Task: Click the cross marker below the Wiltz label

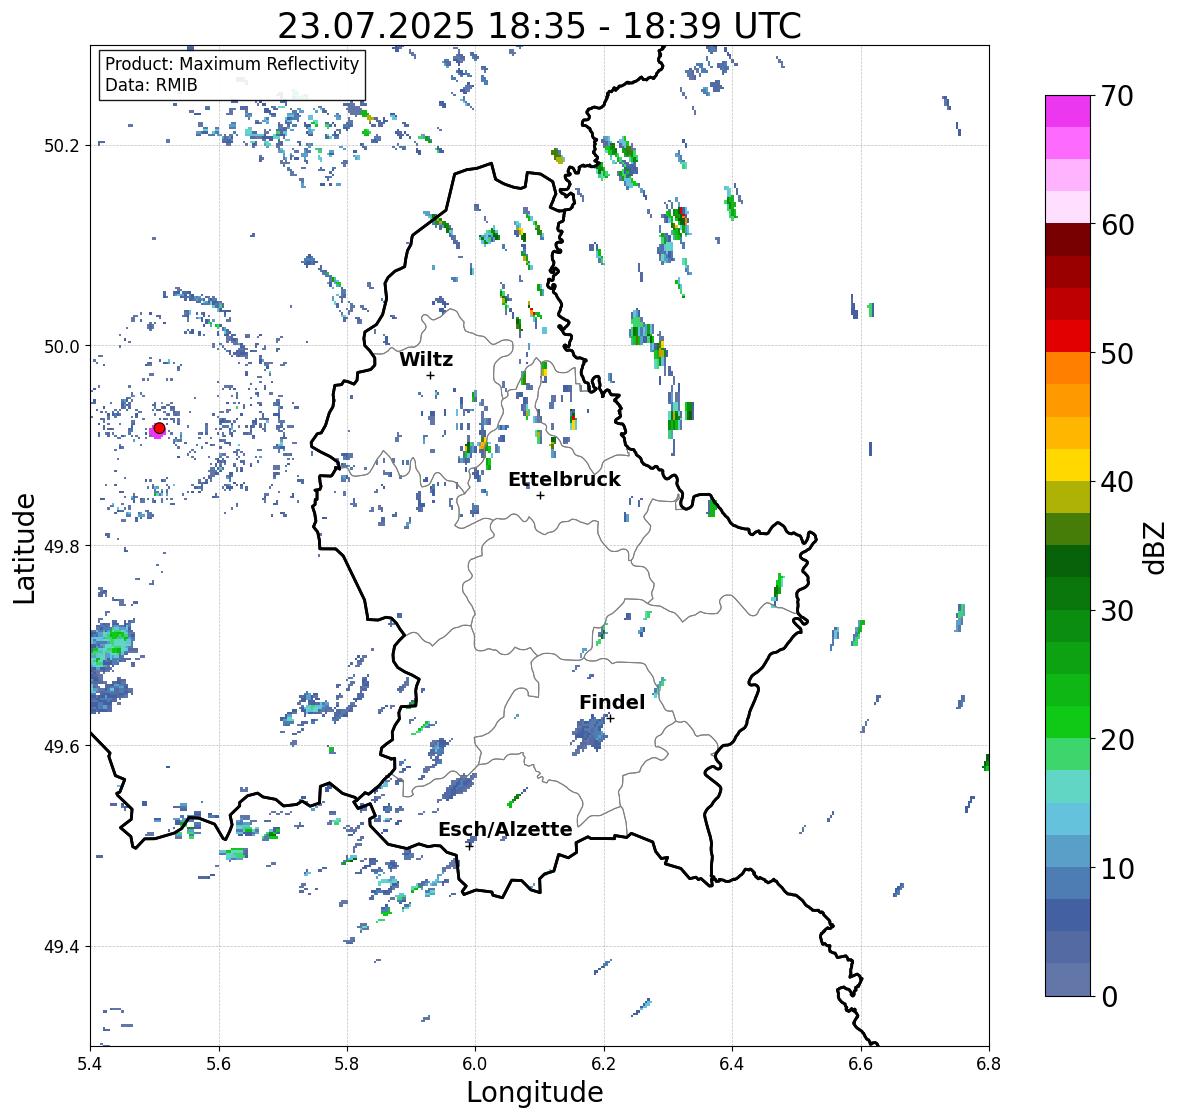Action: (x=430, y=375)
